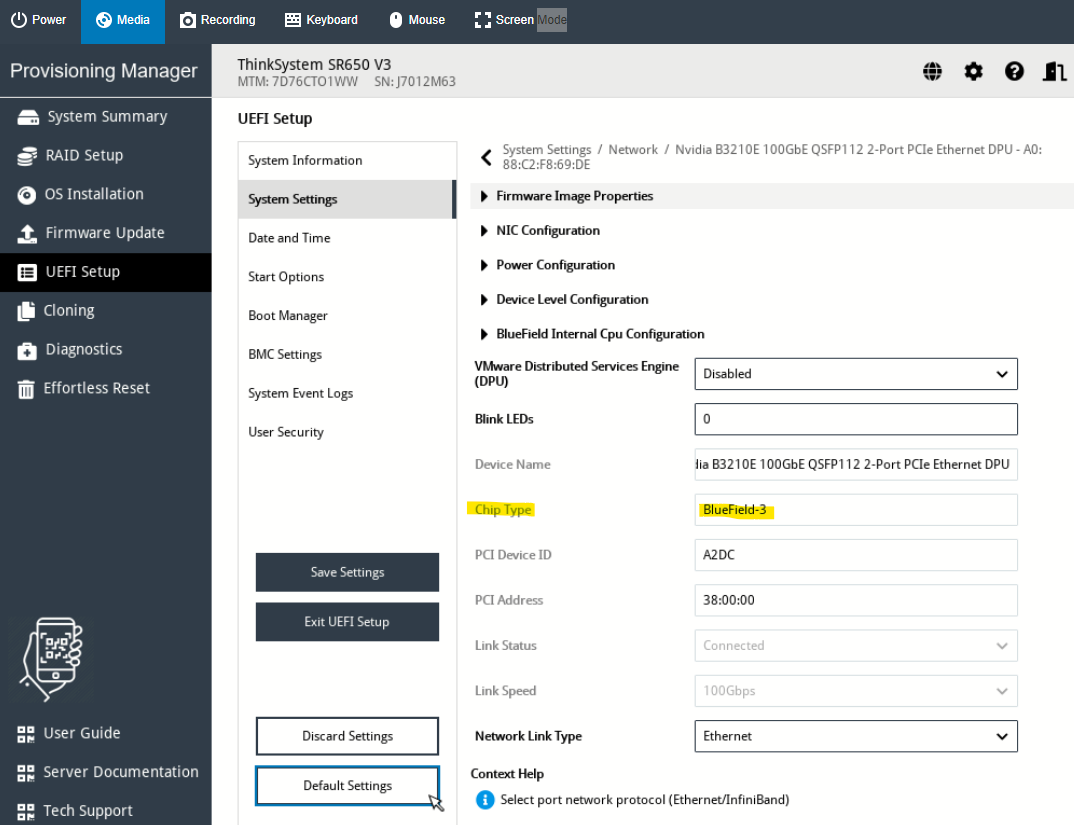The width and height of the screenshot is (1074, 825).
Task: Open Server Documentation QR link
Action: [108, 772]
